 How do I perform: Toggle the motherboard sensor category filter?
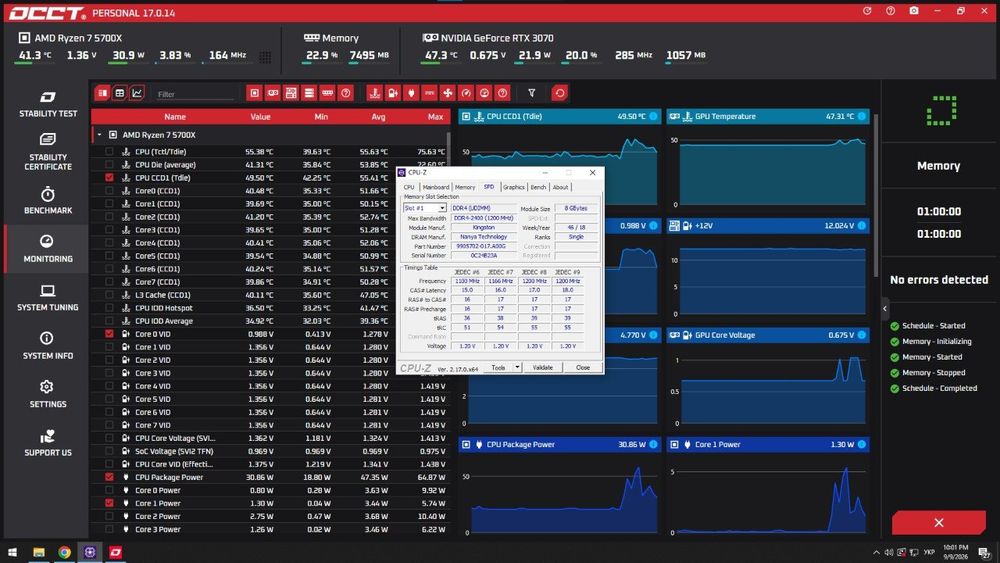point(291,93)
